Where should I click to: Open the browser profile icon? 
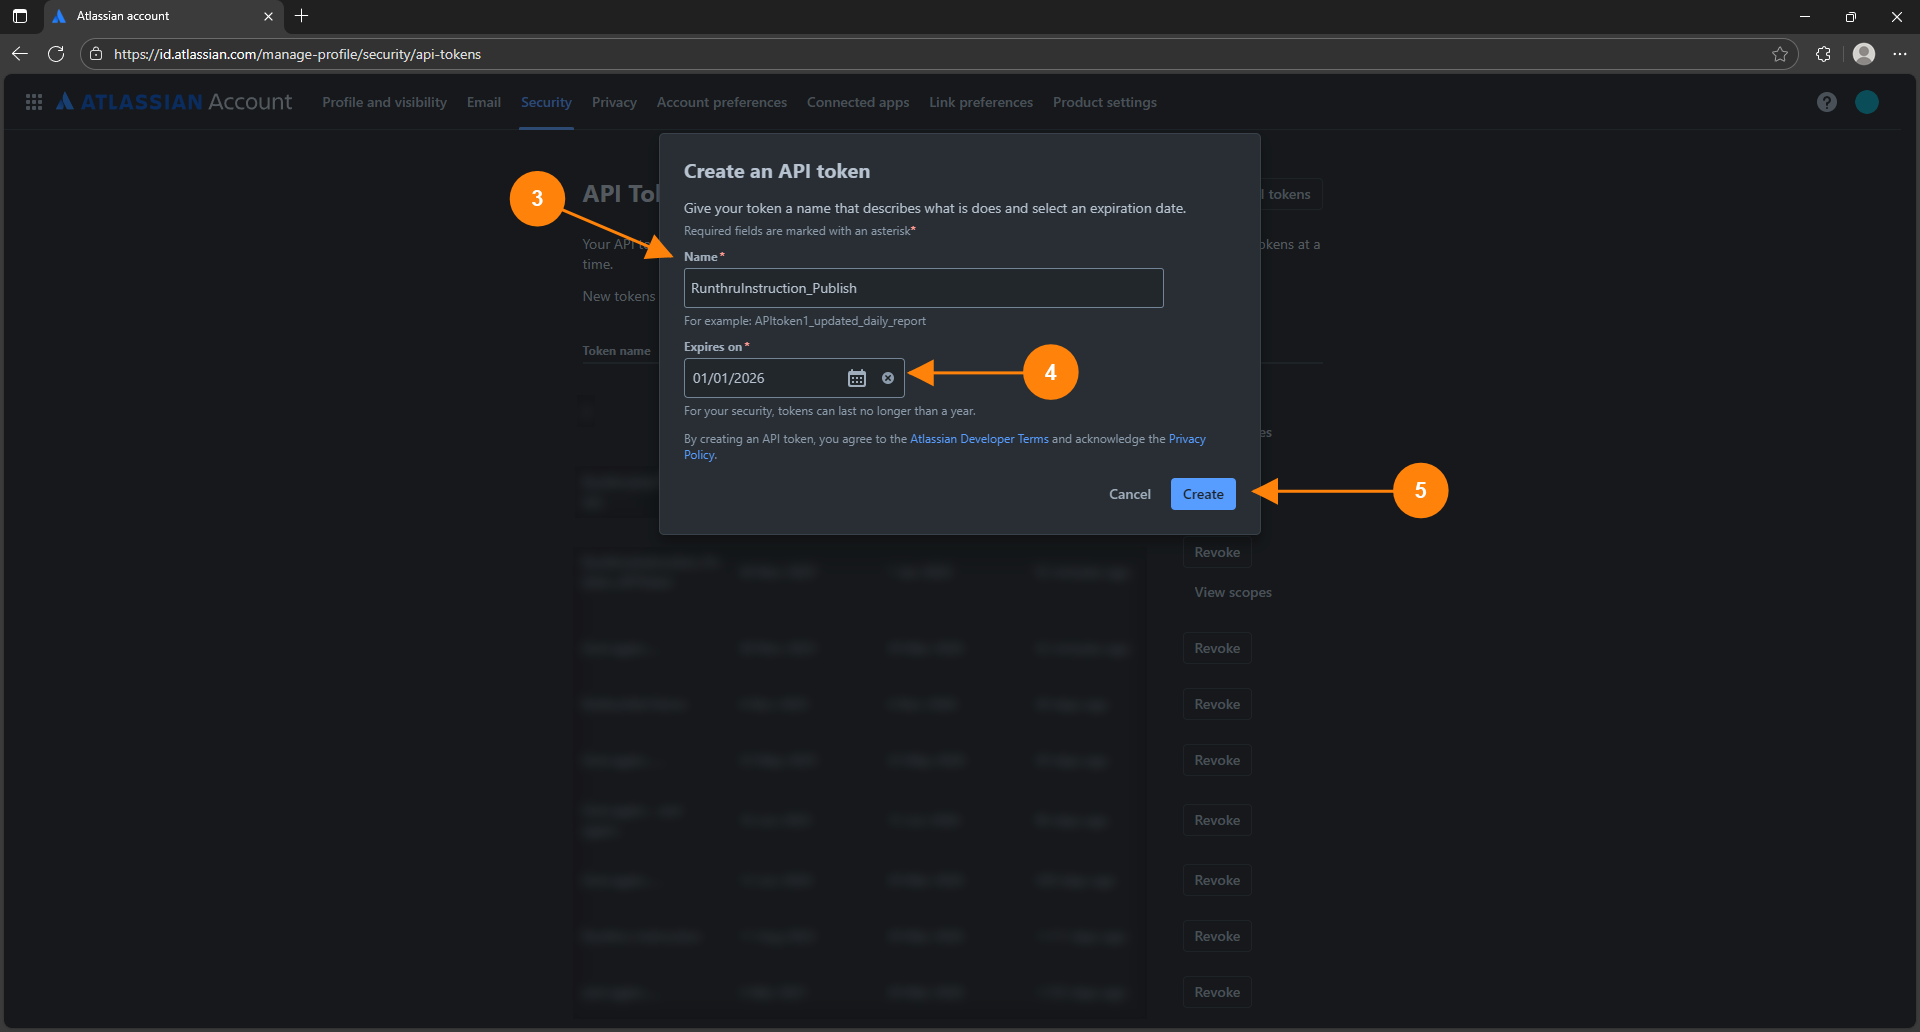coord(1863,54)
